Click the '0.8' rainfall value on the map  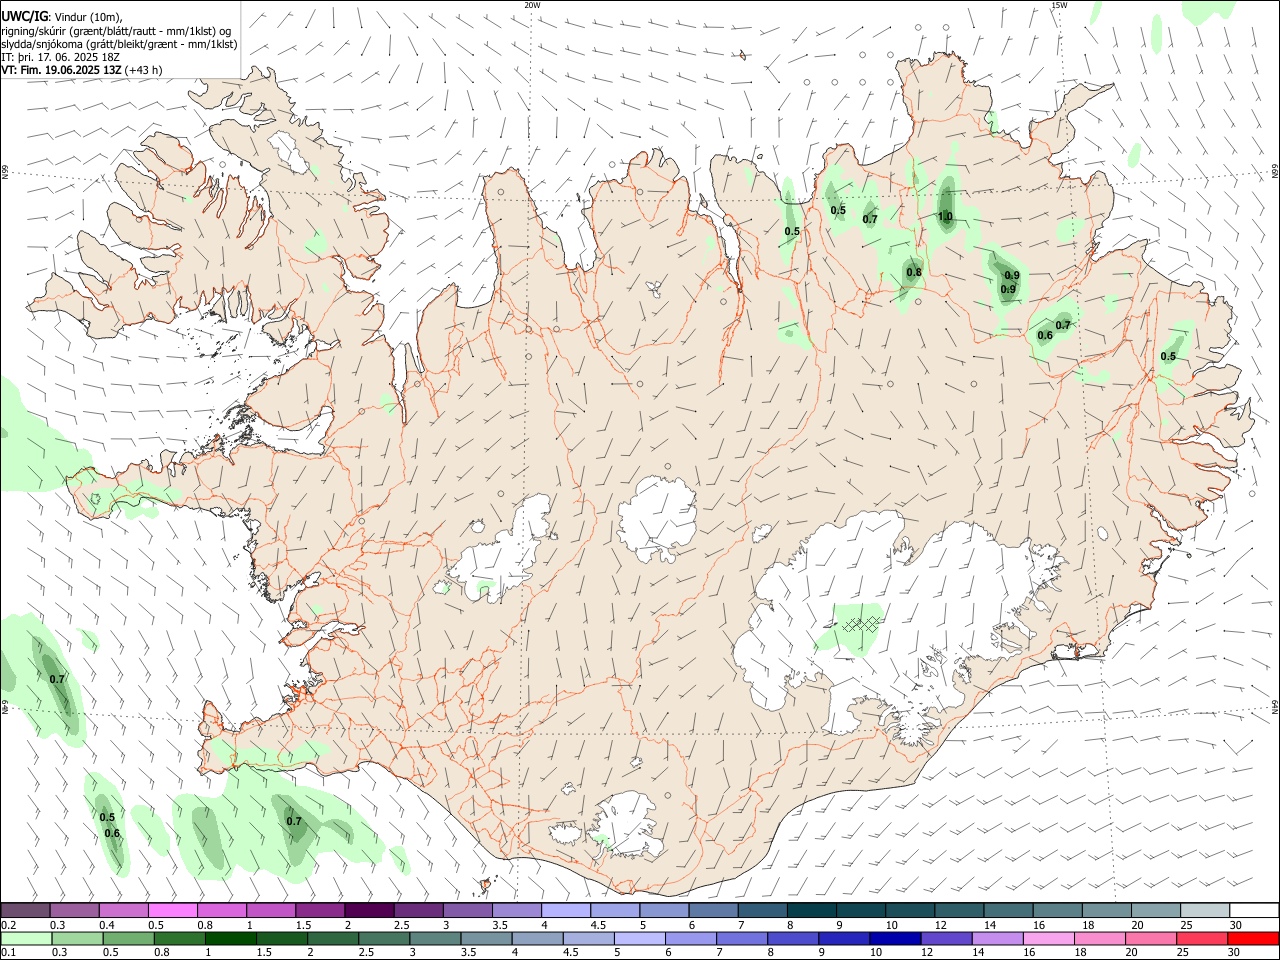[x=914, y=272]
